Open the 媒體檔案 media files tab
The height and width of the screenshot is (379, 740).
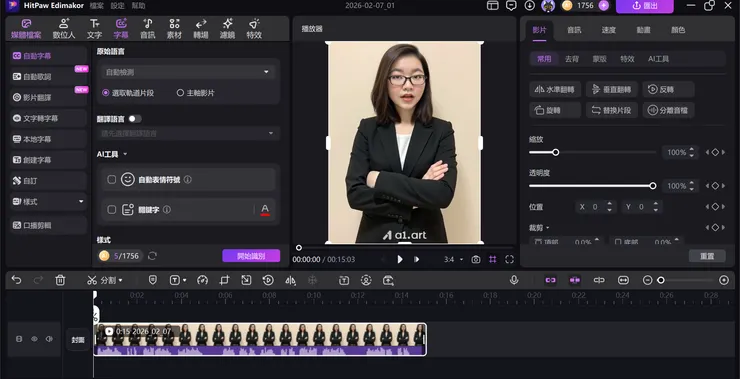26,29
